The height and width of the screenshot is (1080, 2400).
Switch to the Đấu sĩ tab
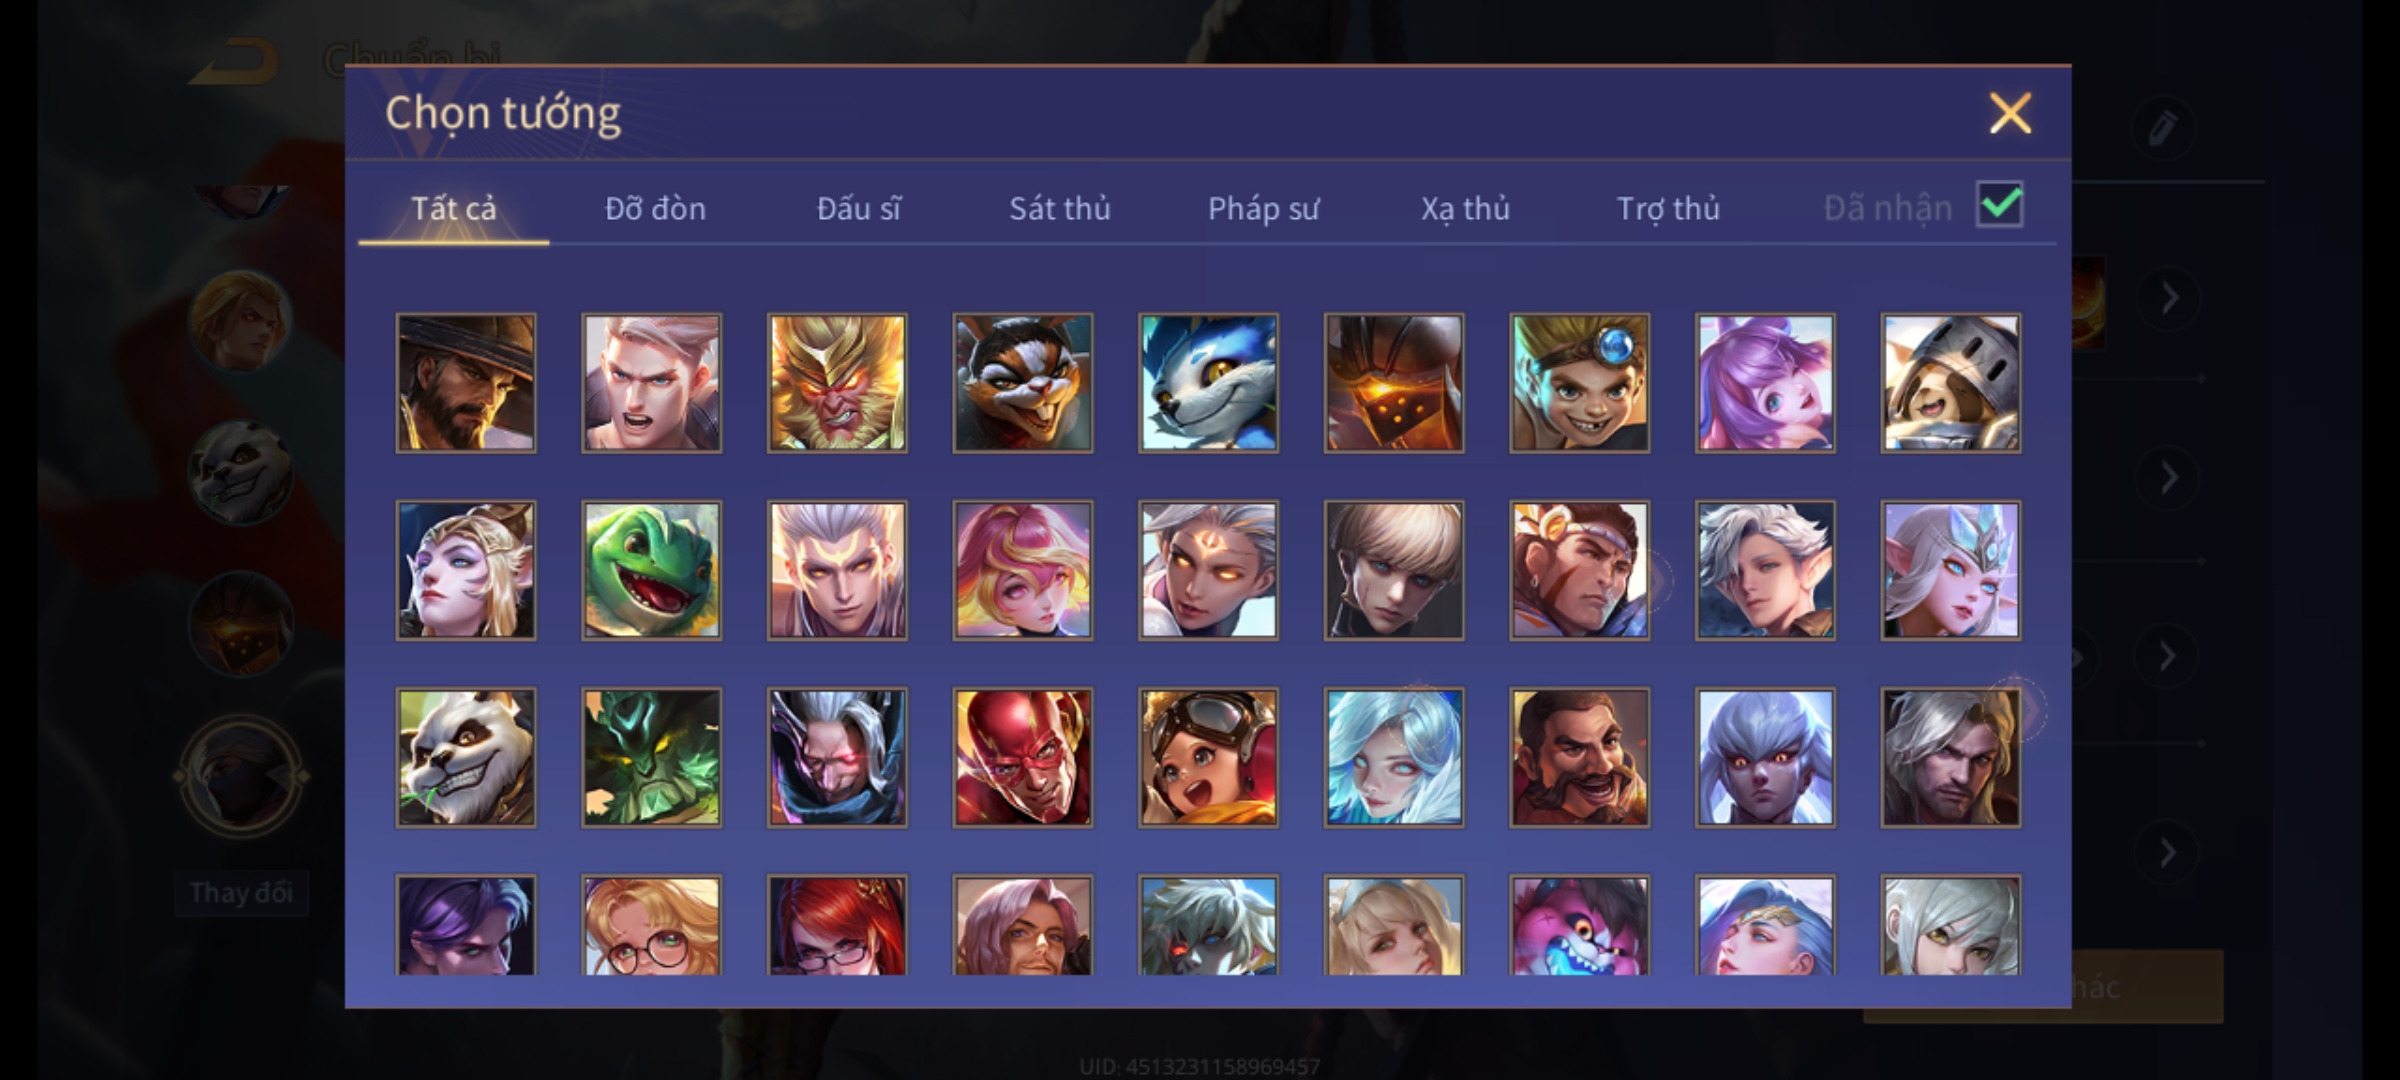tap(858, 208)
